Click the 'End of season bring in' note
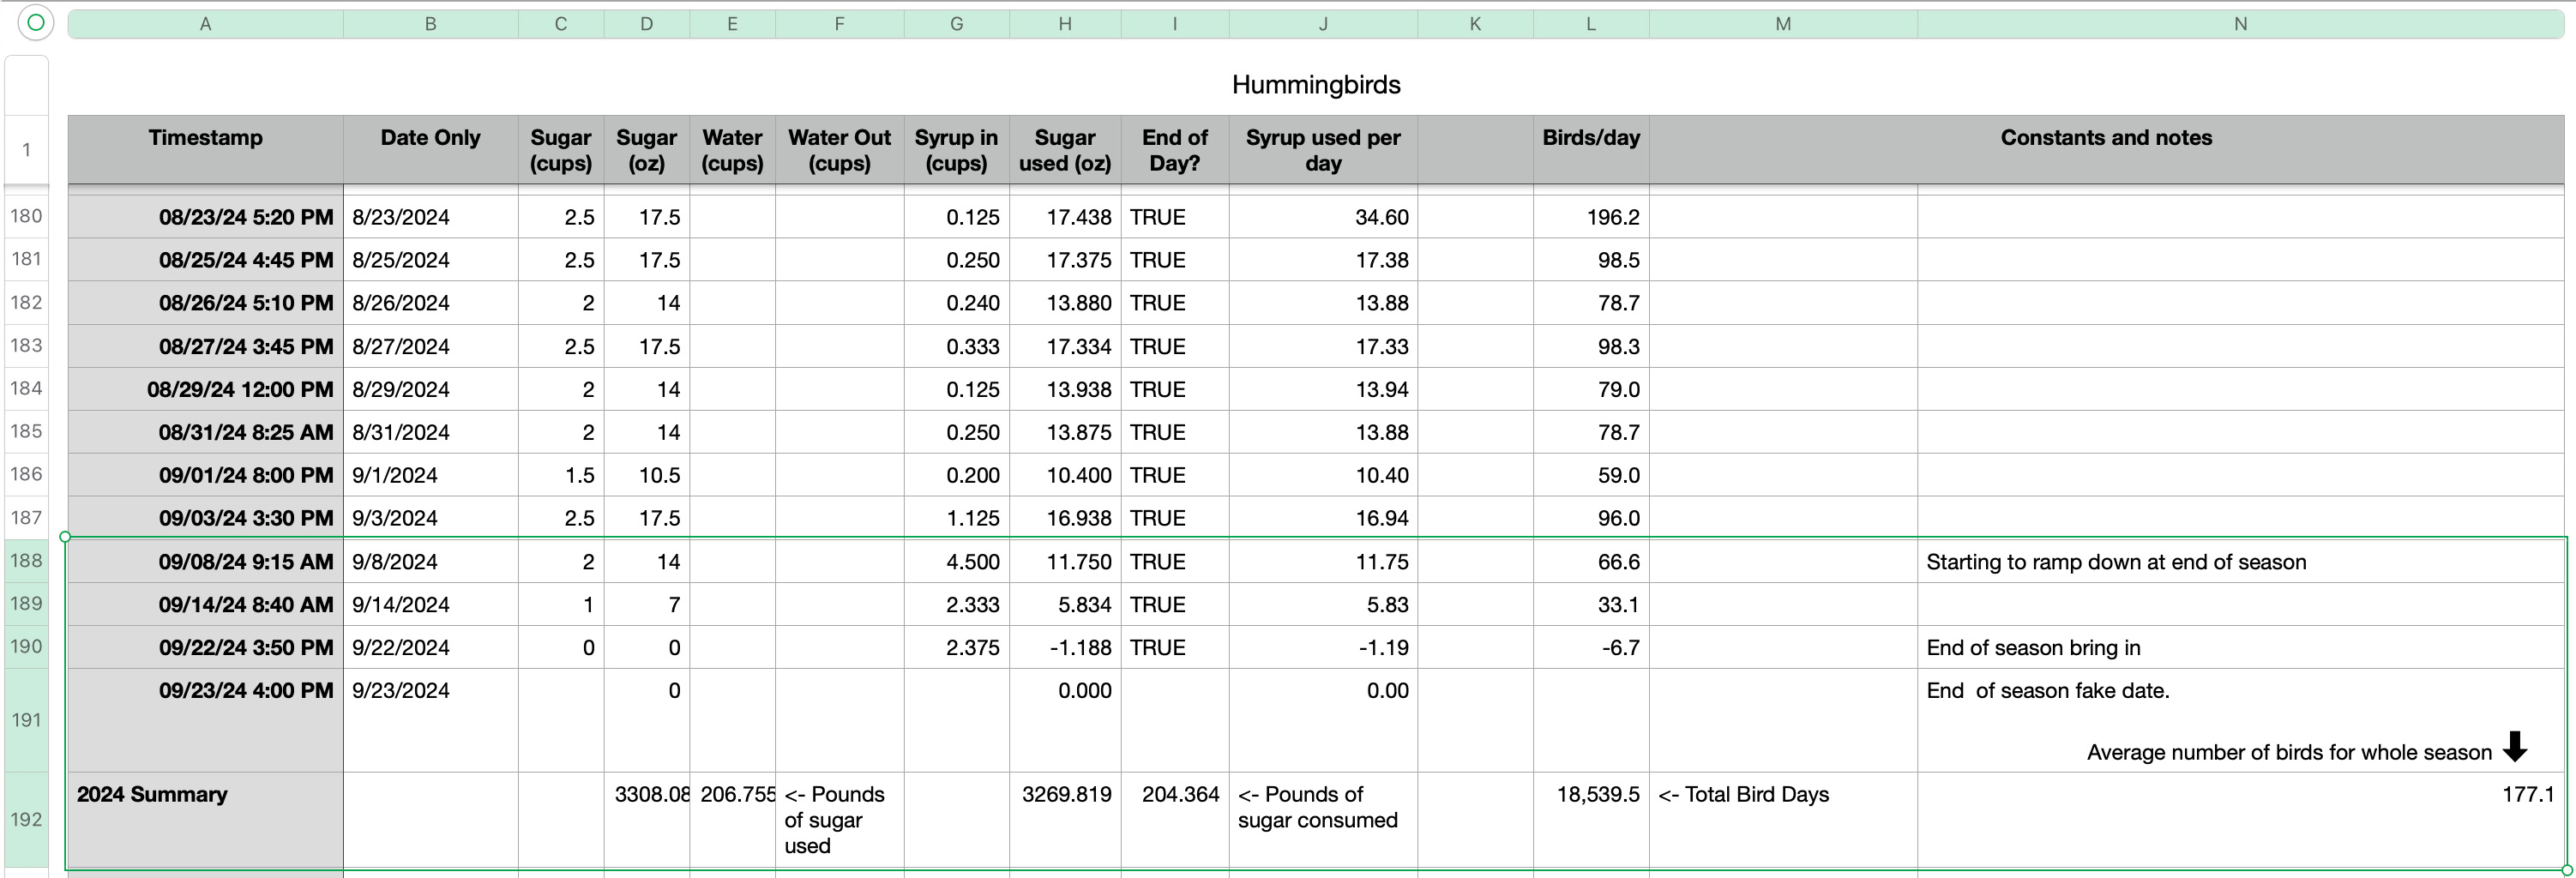The image size is (2576, 878). coord(2033,648)
